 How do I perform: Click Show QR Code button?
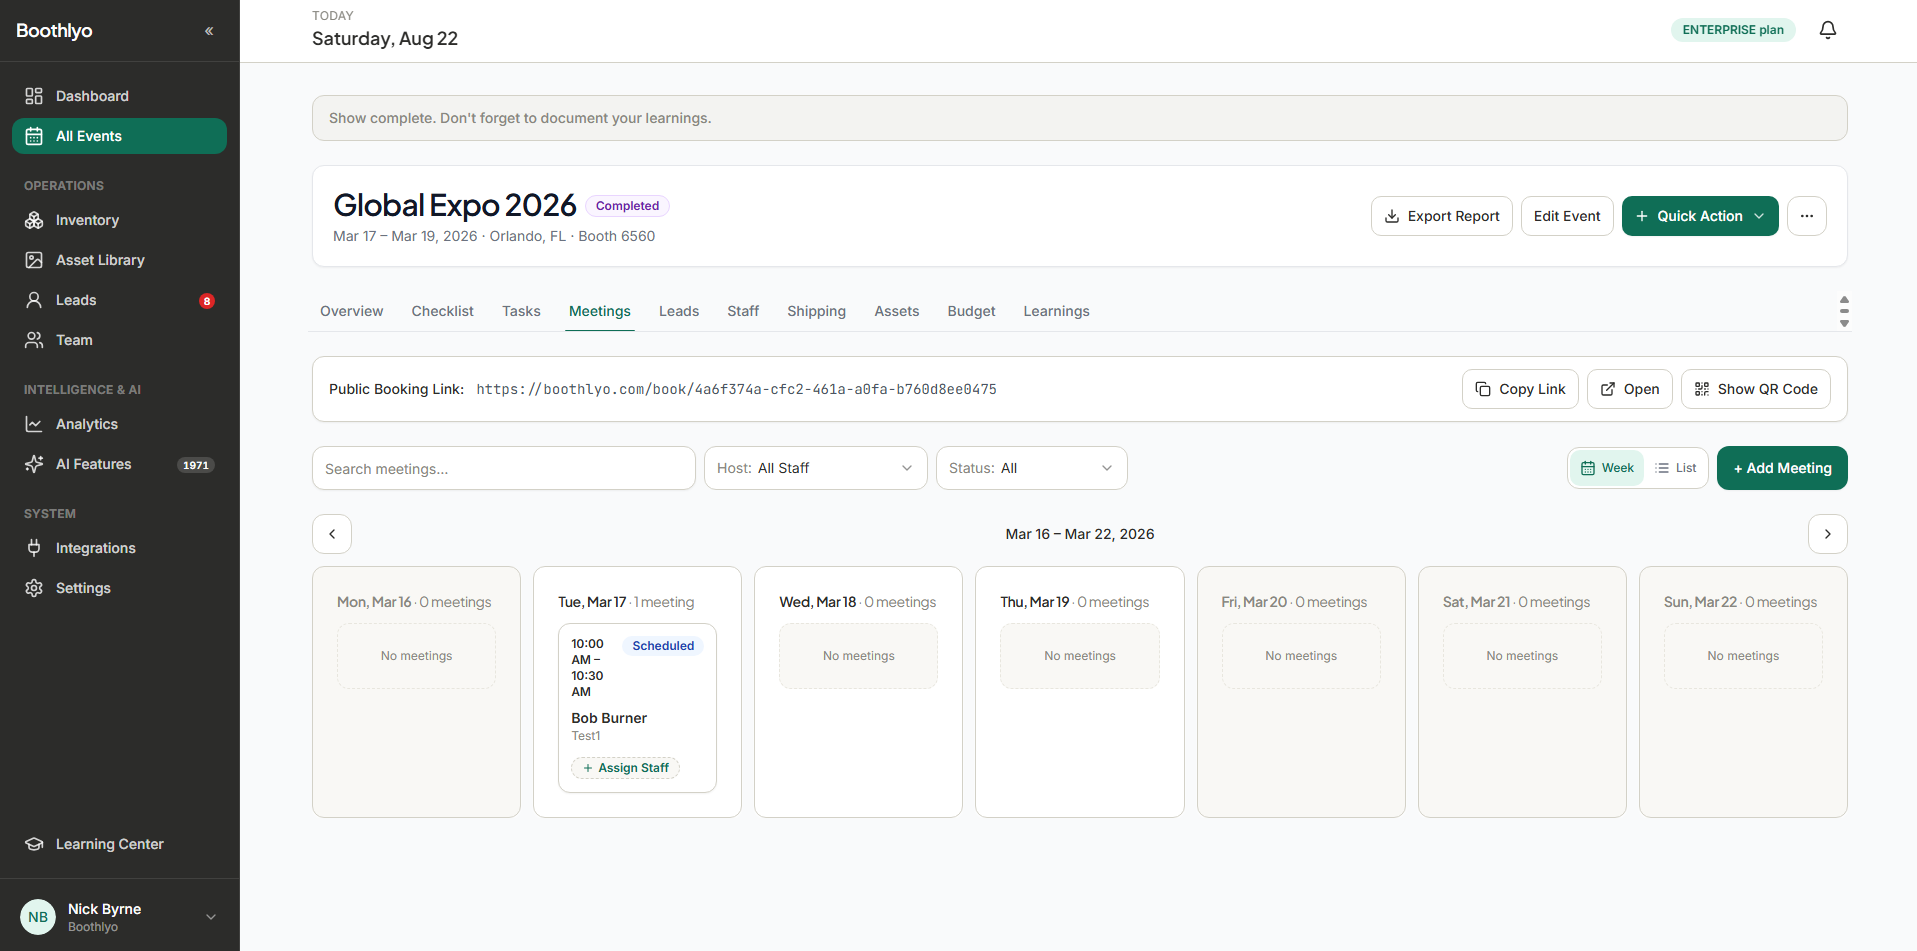click(x=1755, y=389)
